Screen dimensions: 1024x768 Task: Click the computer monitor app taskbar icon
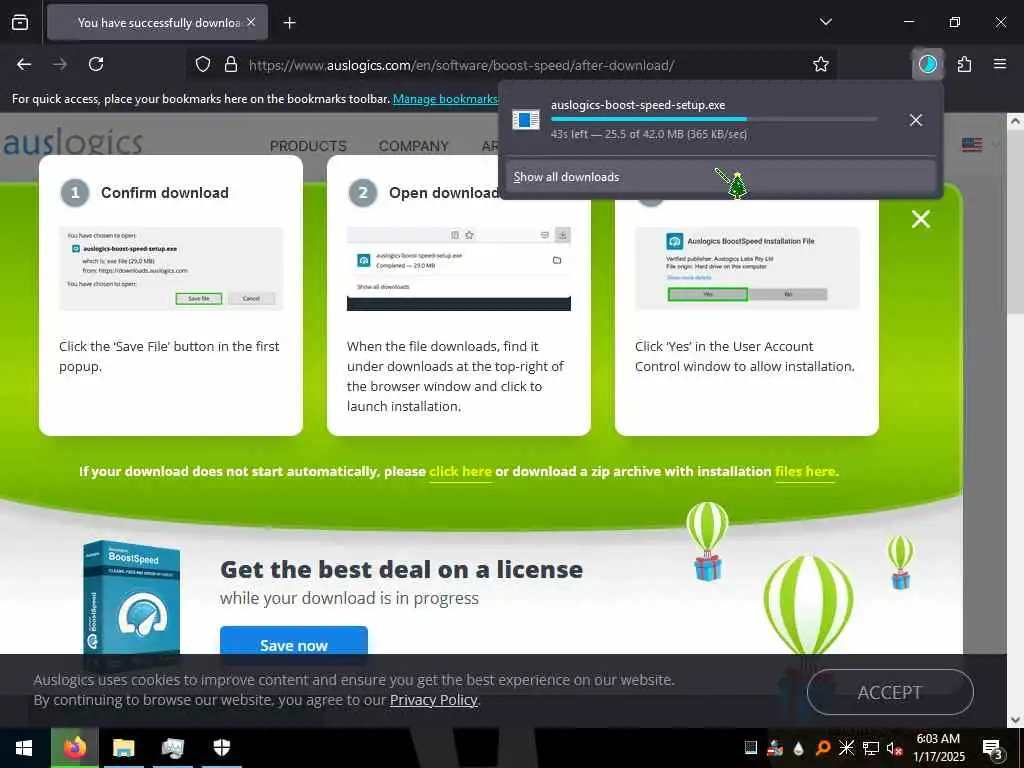click(x=172, y=748)
